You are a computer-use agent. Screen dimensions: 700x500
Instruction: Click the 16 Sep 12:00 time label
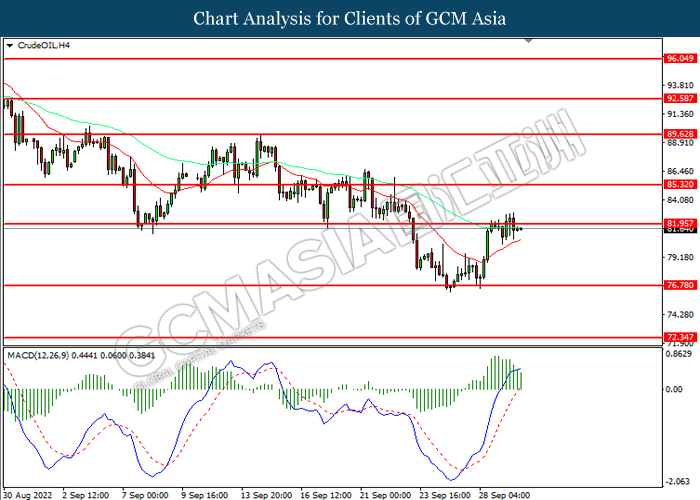tap(326, 495)
